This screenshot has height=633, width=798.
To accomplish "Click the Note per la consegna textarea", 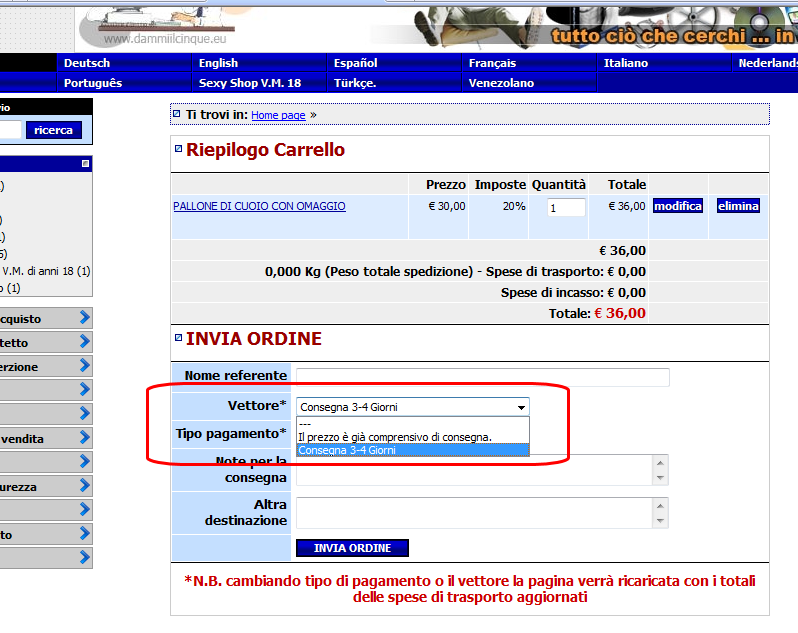I will 482,470.
